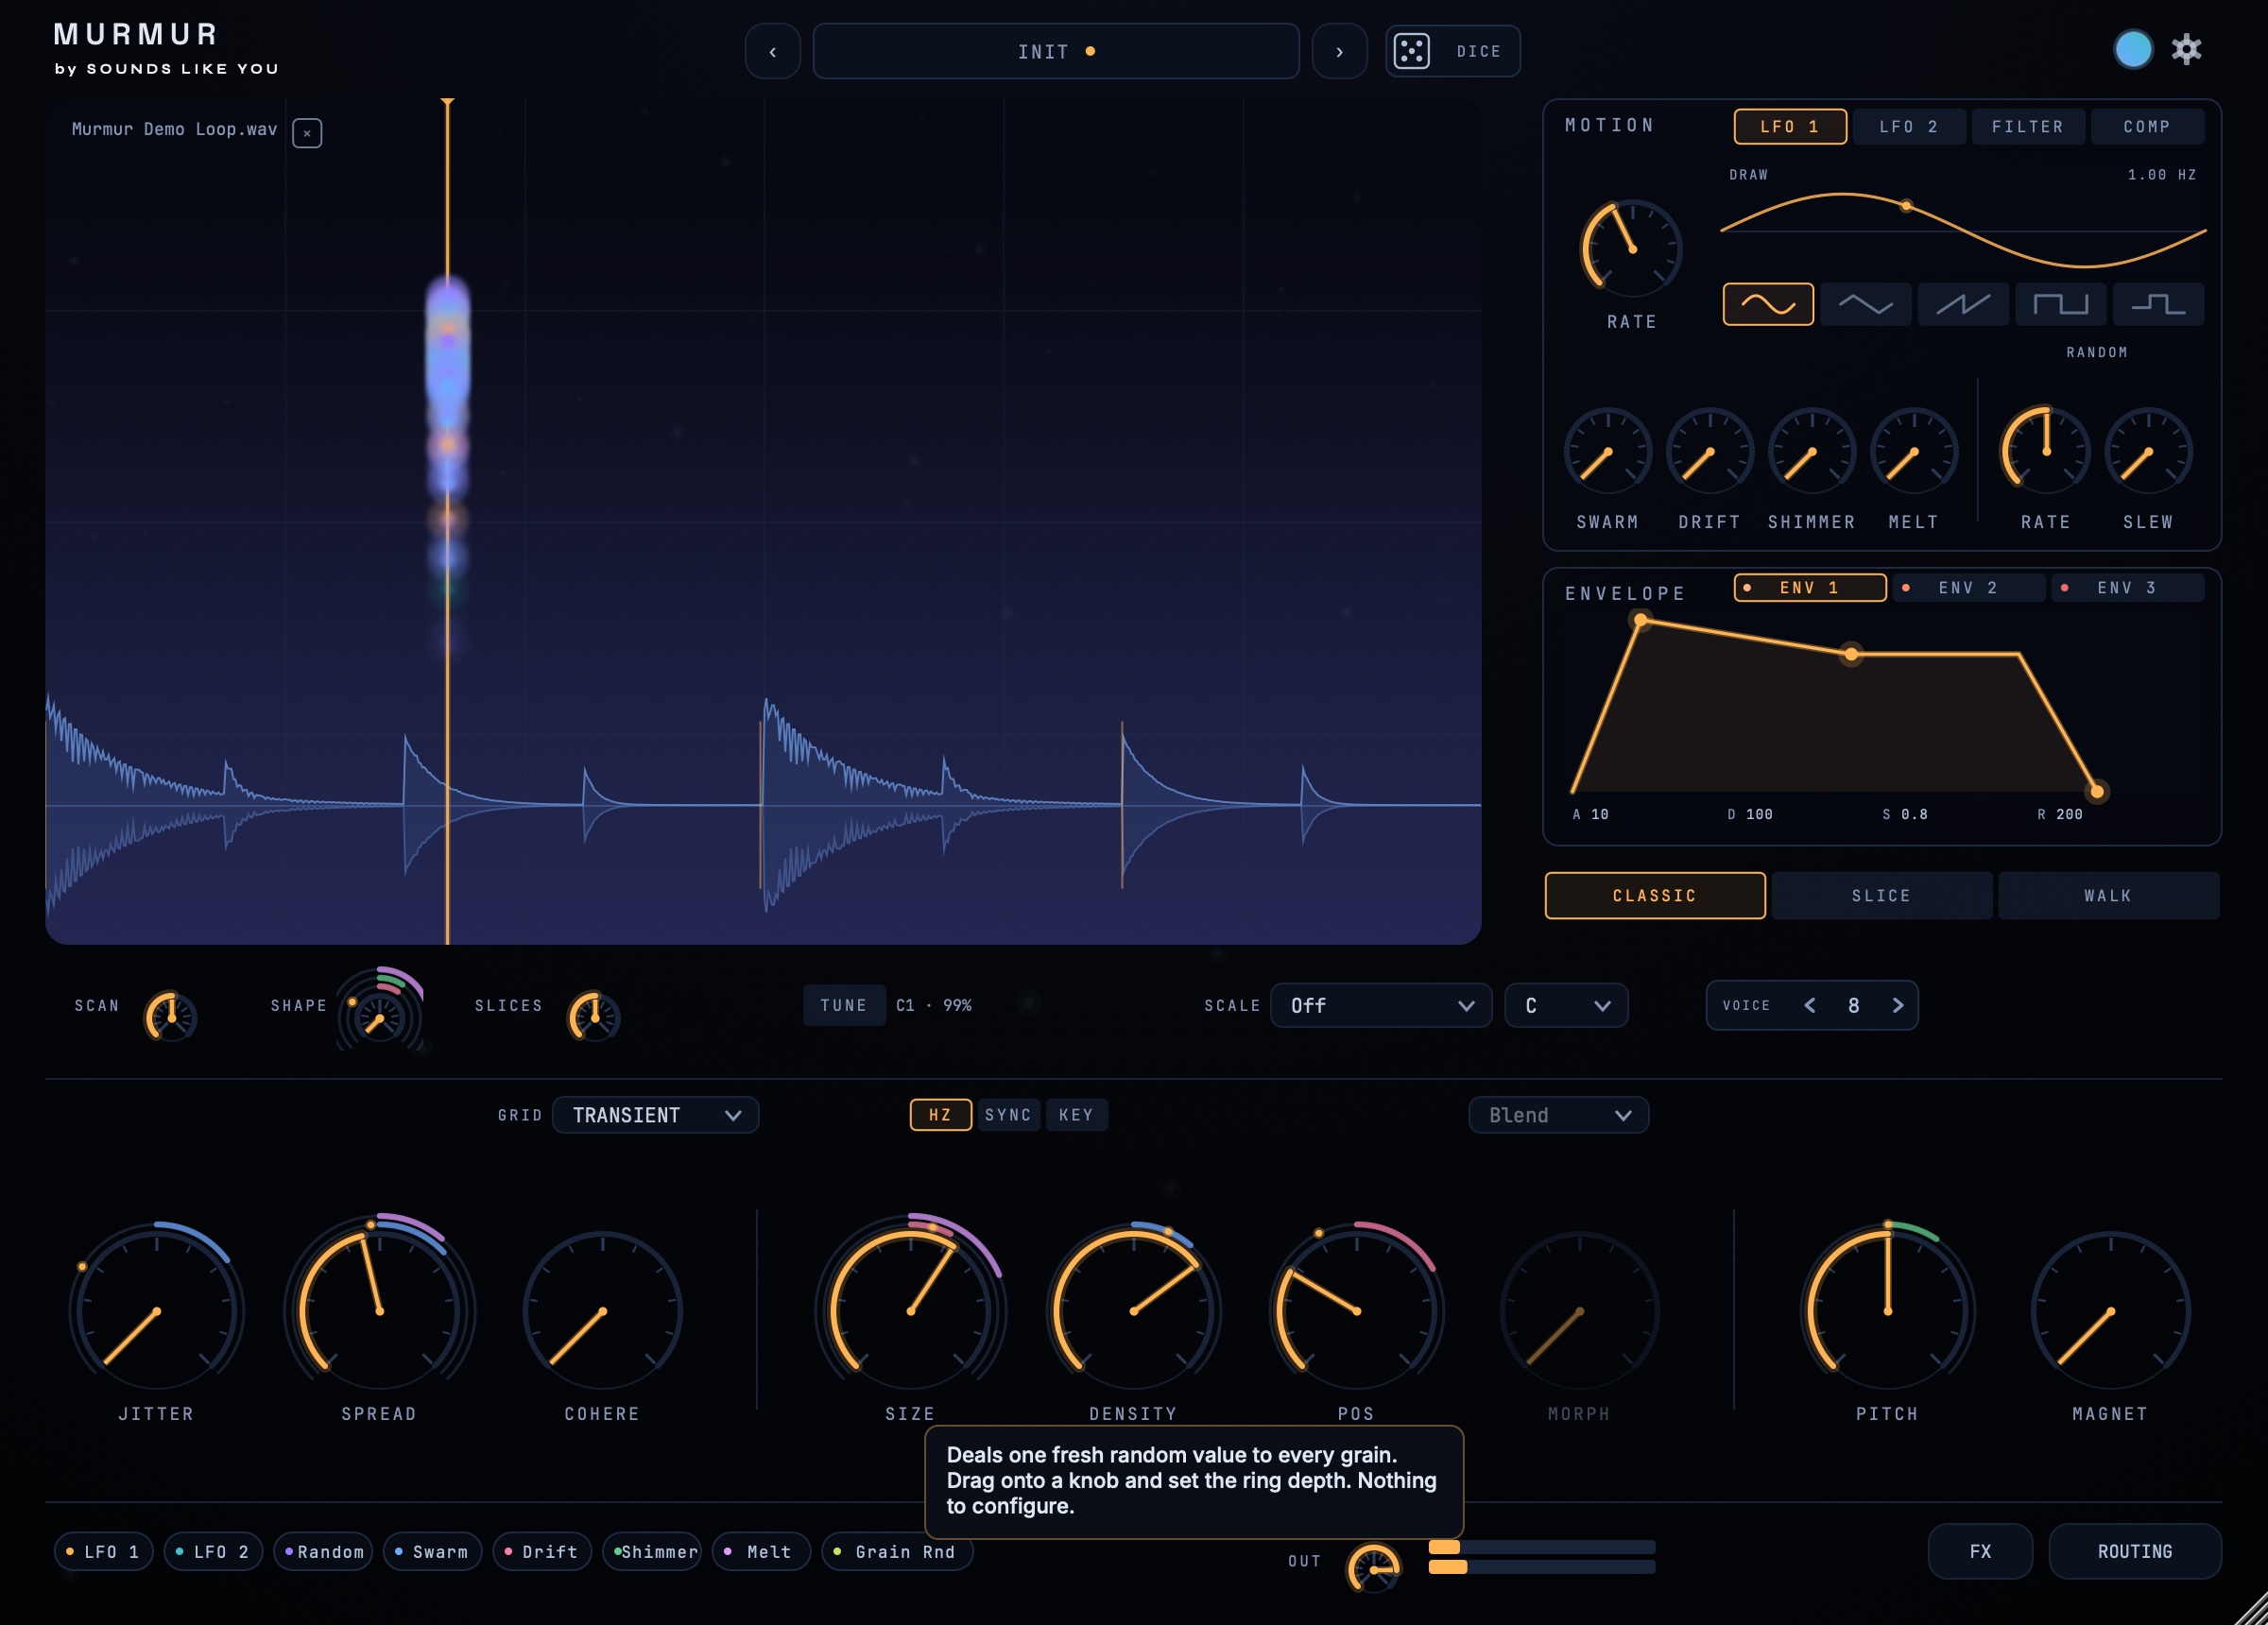Increase the voice count
This screenshot has height=1625, width=2268.
[1898, 1005]
